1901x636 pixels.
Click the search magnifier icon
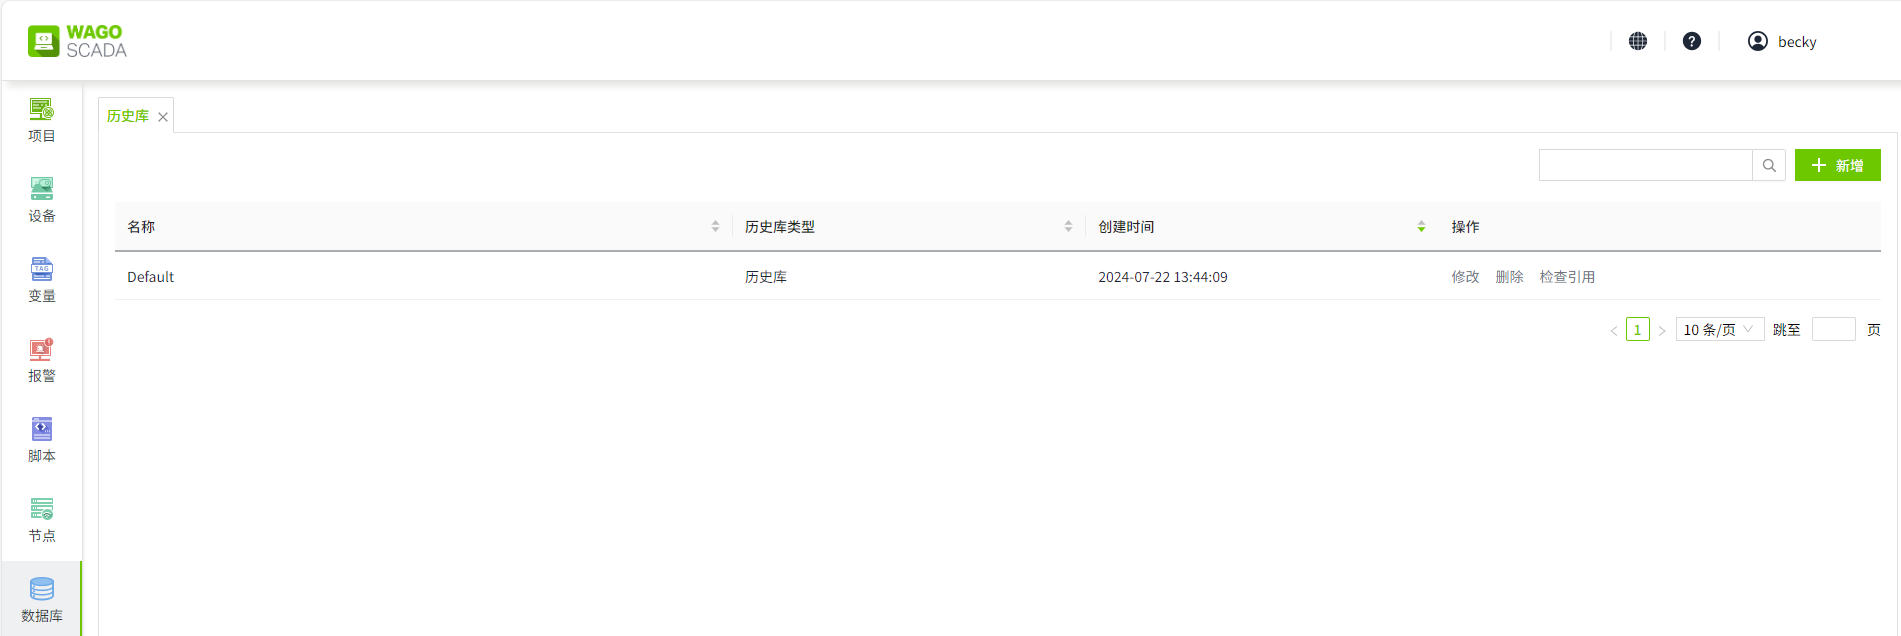pyautogui.click(x=1769, y=166)
